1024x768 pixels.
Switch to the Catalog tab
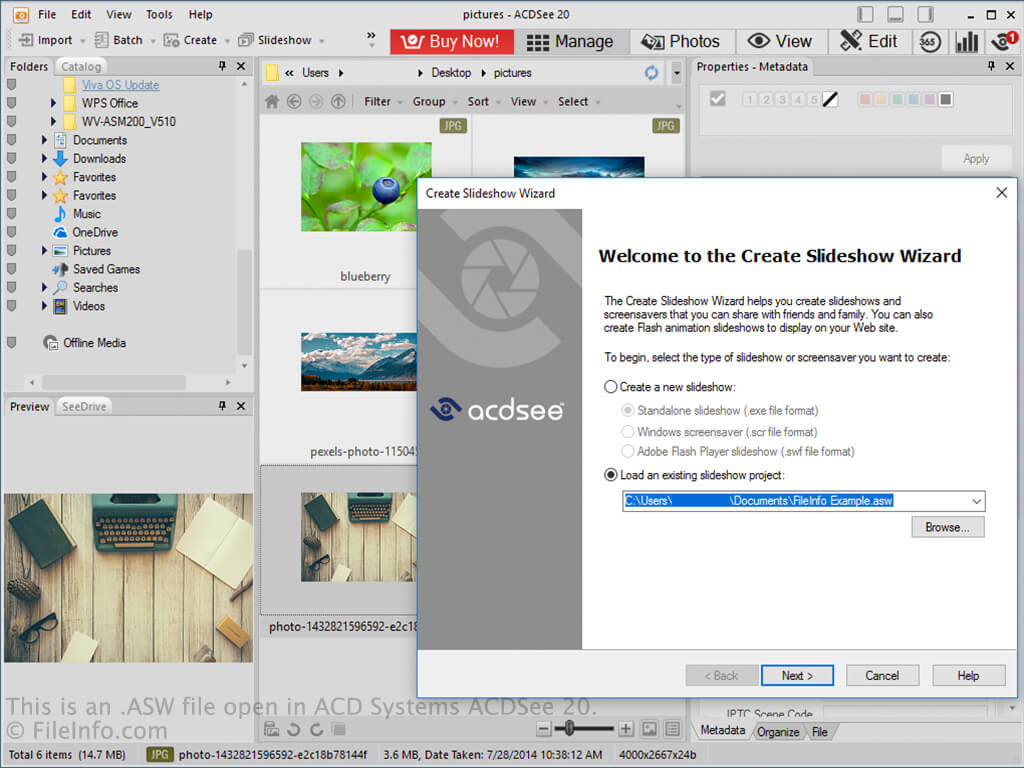81,67
